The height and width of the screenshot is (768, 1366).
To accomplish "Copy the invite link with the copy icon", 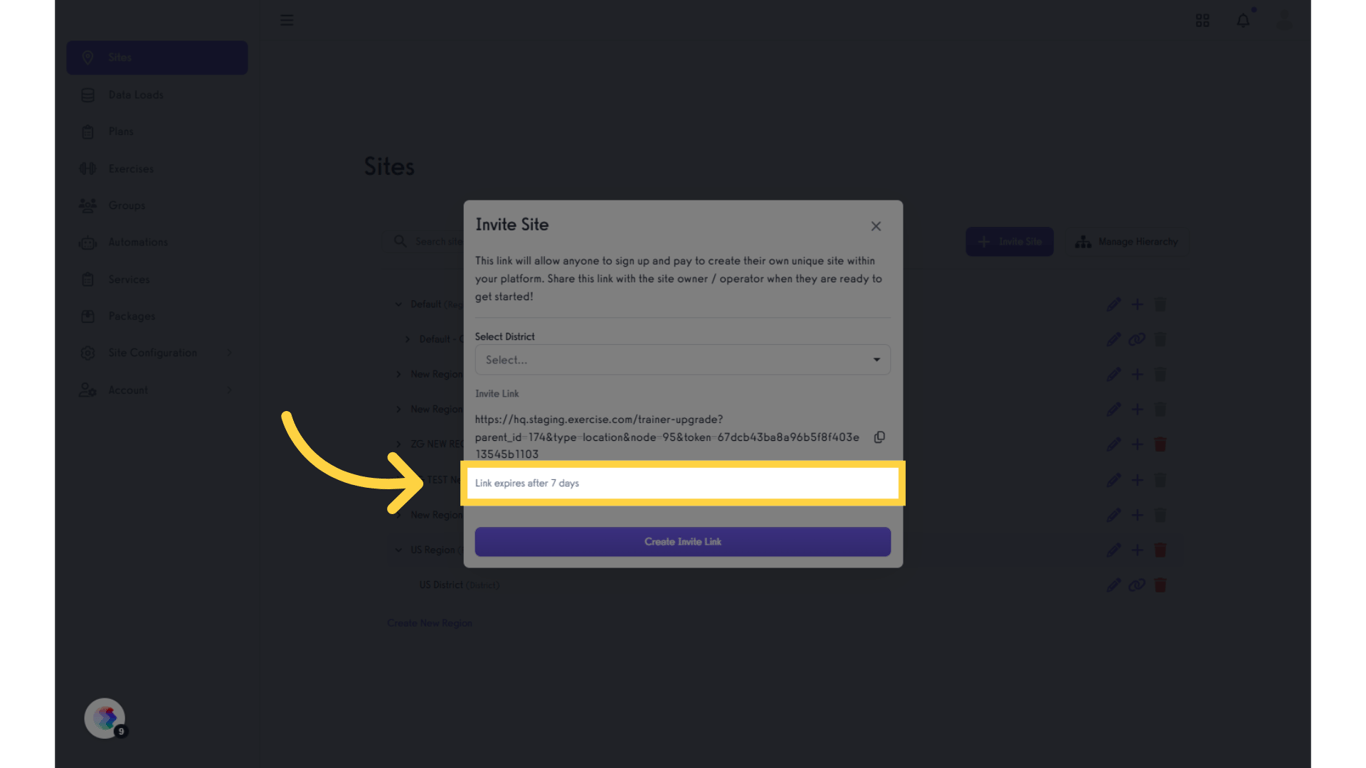I will coord(879,437).
